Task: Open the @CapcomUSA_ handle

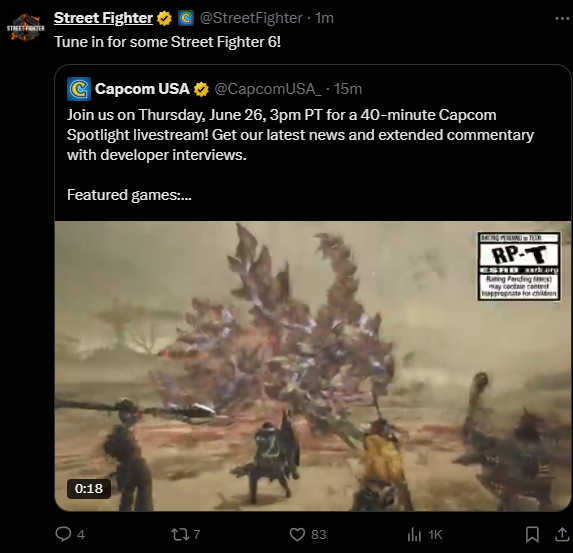Action: point(268,89)
